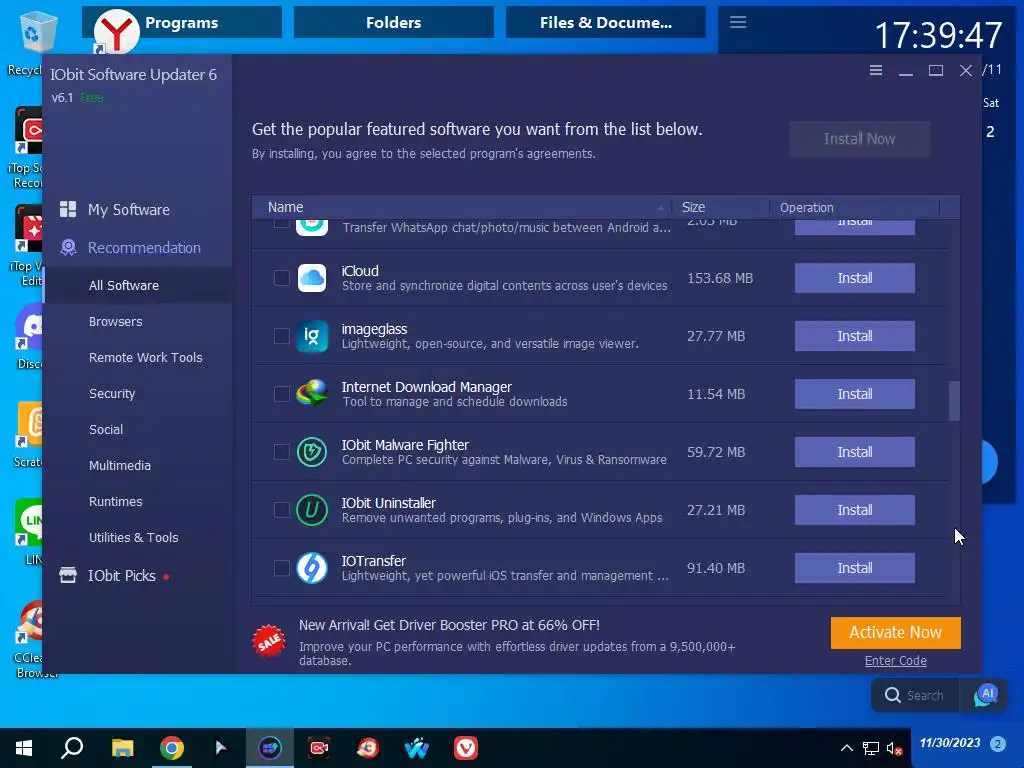The height and width of the screenshot is (768, 1024).
Task: Open Remote Work Tools category
Action: [x=146, y=357]
